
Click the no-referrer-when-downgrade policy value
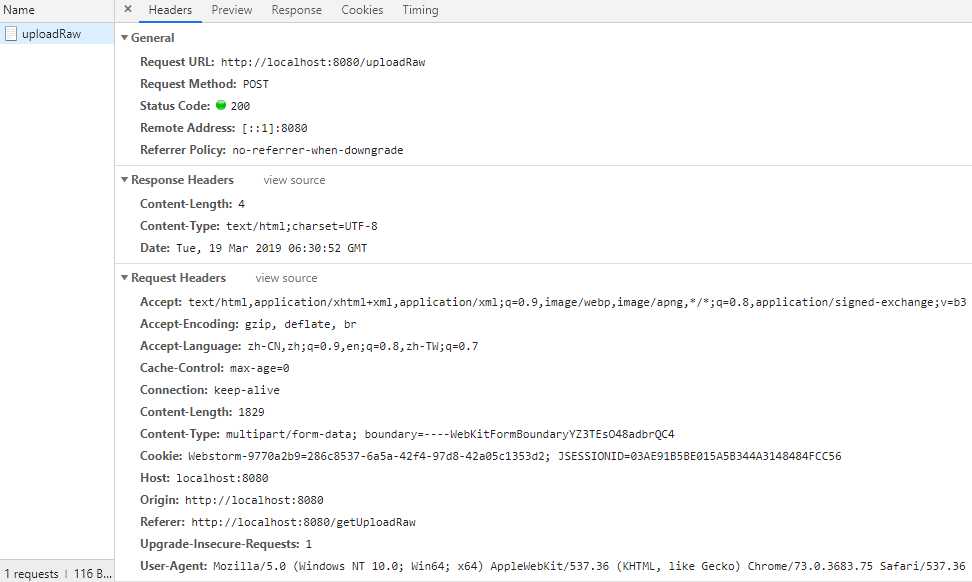[x=318, y=150]
